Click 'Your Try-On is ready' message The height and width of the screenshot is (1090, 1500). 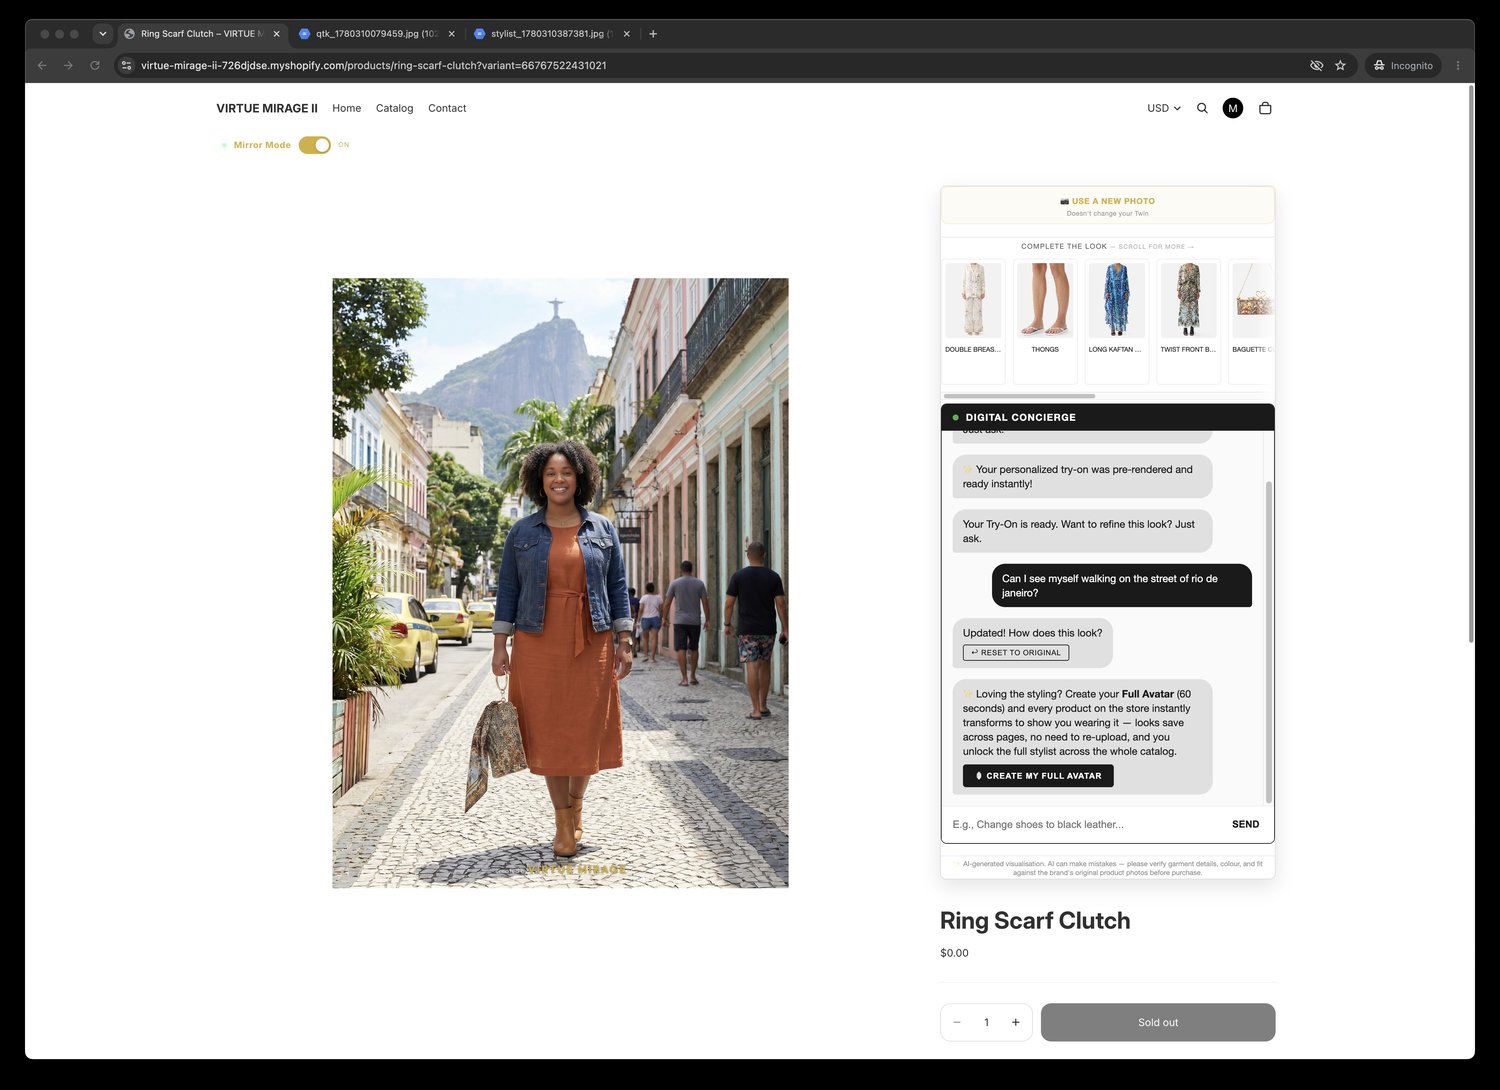pos(1082,531)
